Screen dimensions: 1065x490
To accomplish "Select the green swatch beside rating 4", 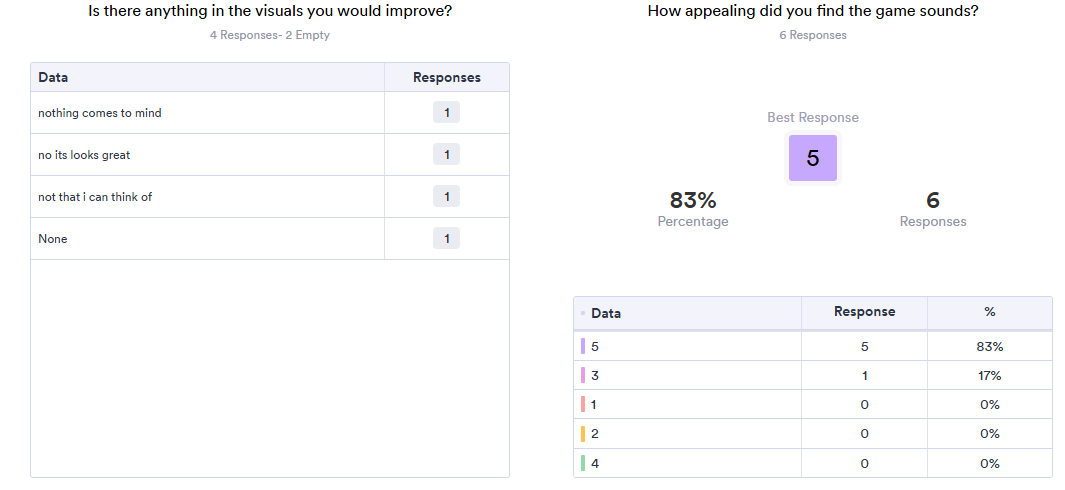I will (583, 463).
